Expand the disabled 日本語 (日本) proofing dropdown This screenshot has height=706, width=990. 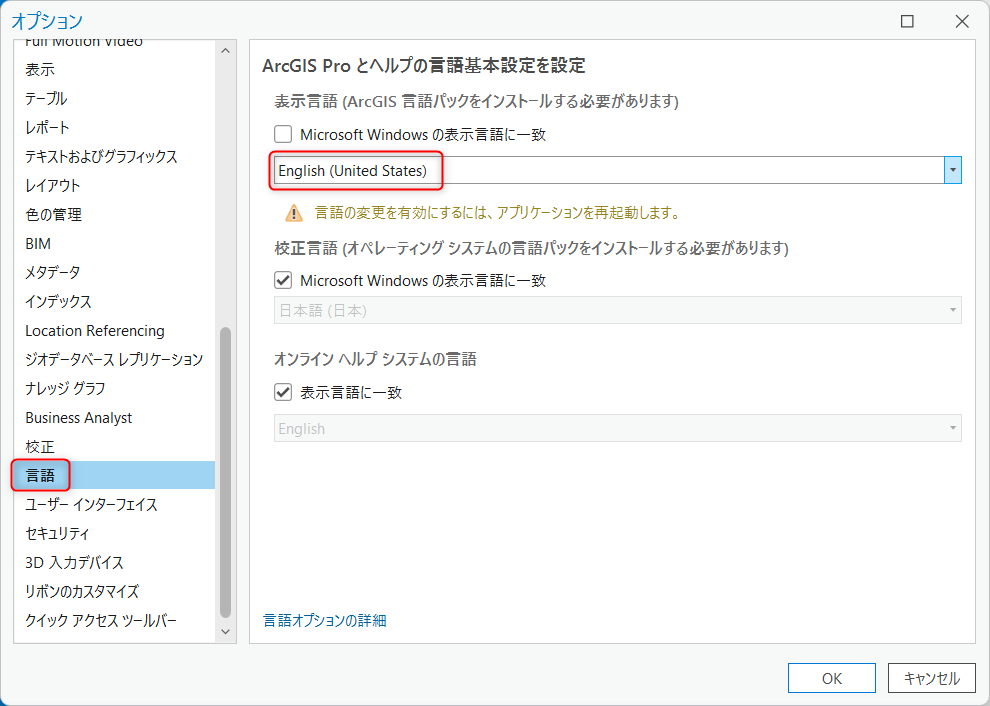tap(617, 310)
